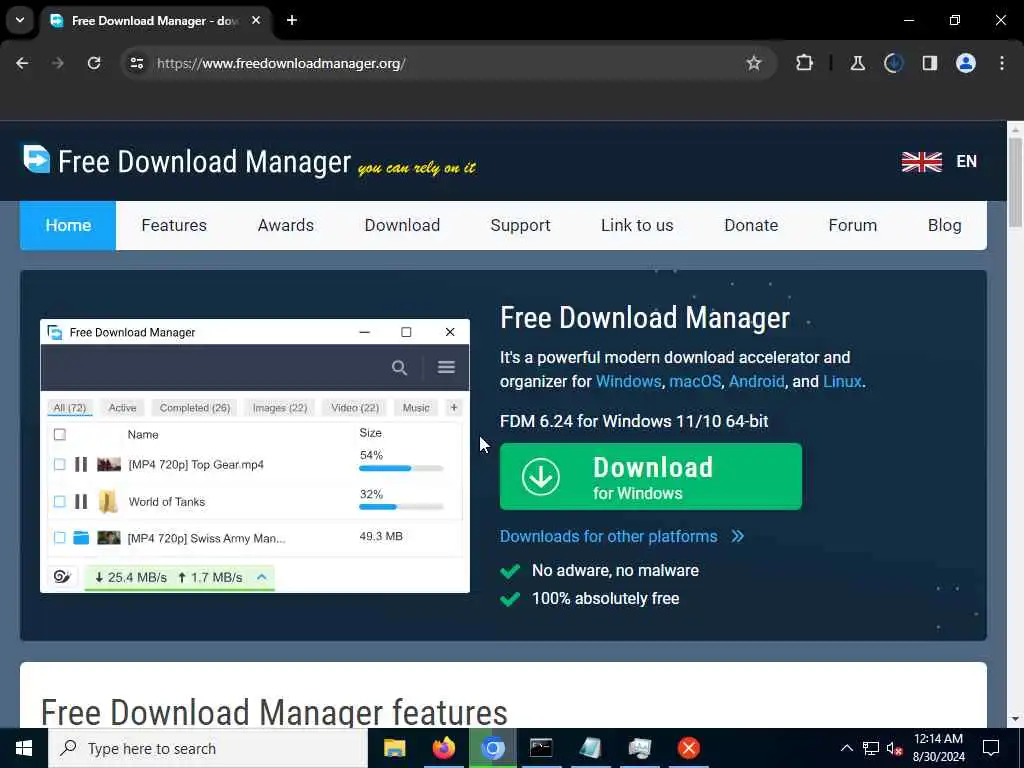Click the World of Tanks 32% progress bar
This screenshot has width=1024, height=768.
[401, 507]
